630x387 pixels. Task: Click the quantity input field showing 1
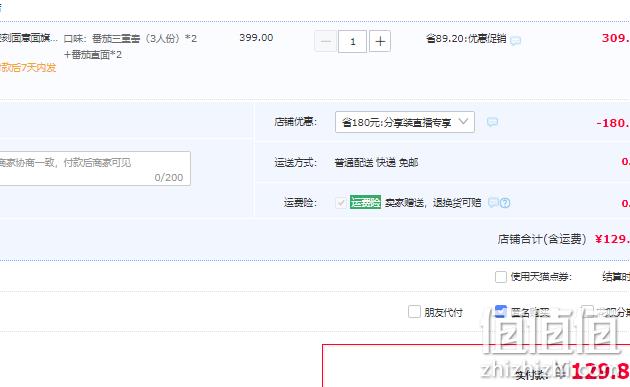pyautogui.click(x=352, y=41)
